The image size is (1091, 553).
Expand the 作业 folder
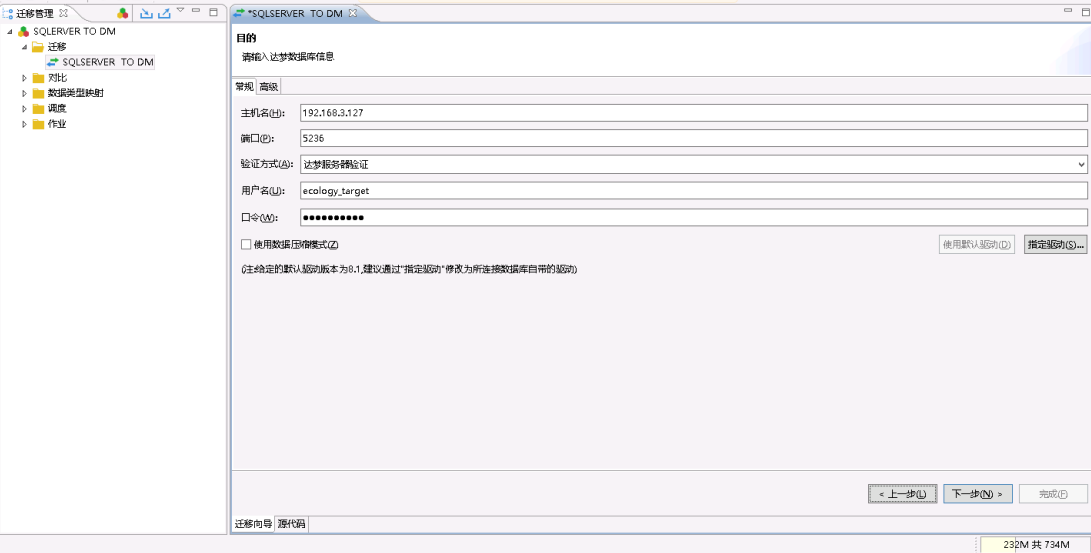click(x=24, y=124)
